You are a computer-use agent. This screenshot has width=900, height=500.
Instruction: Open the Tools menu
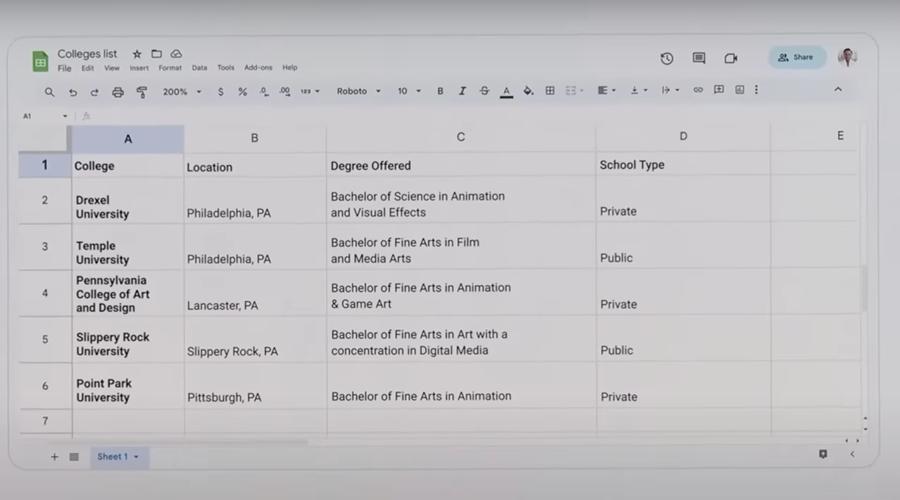(x=226, y=68)
